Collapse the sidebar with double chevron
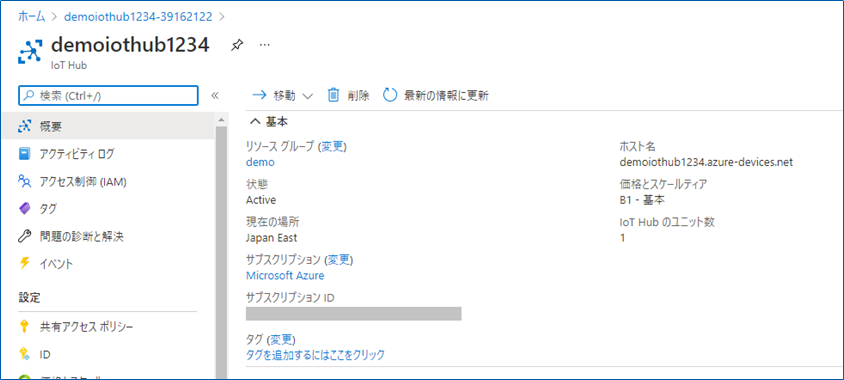Viewport: 844px width, 380px height. click(x=215, y=96)
